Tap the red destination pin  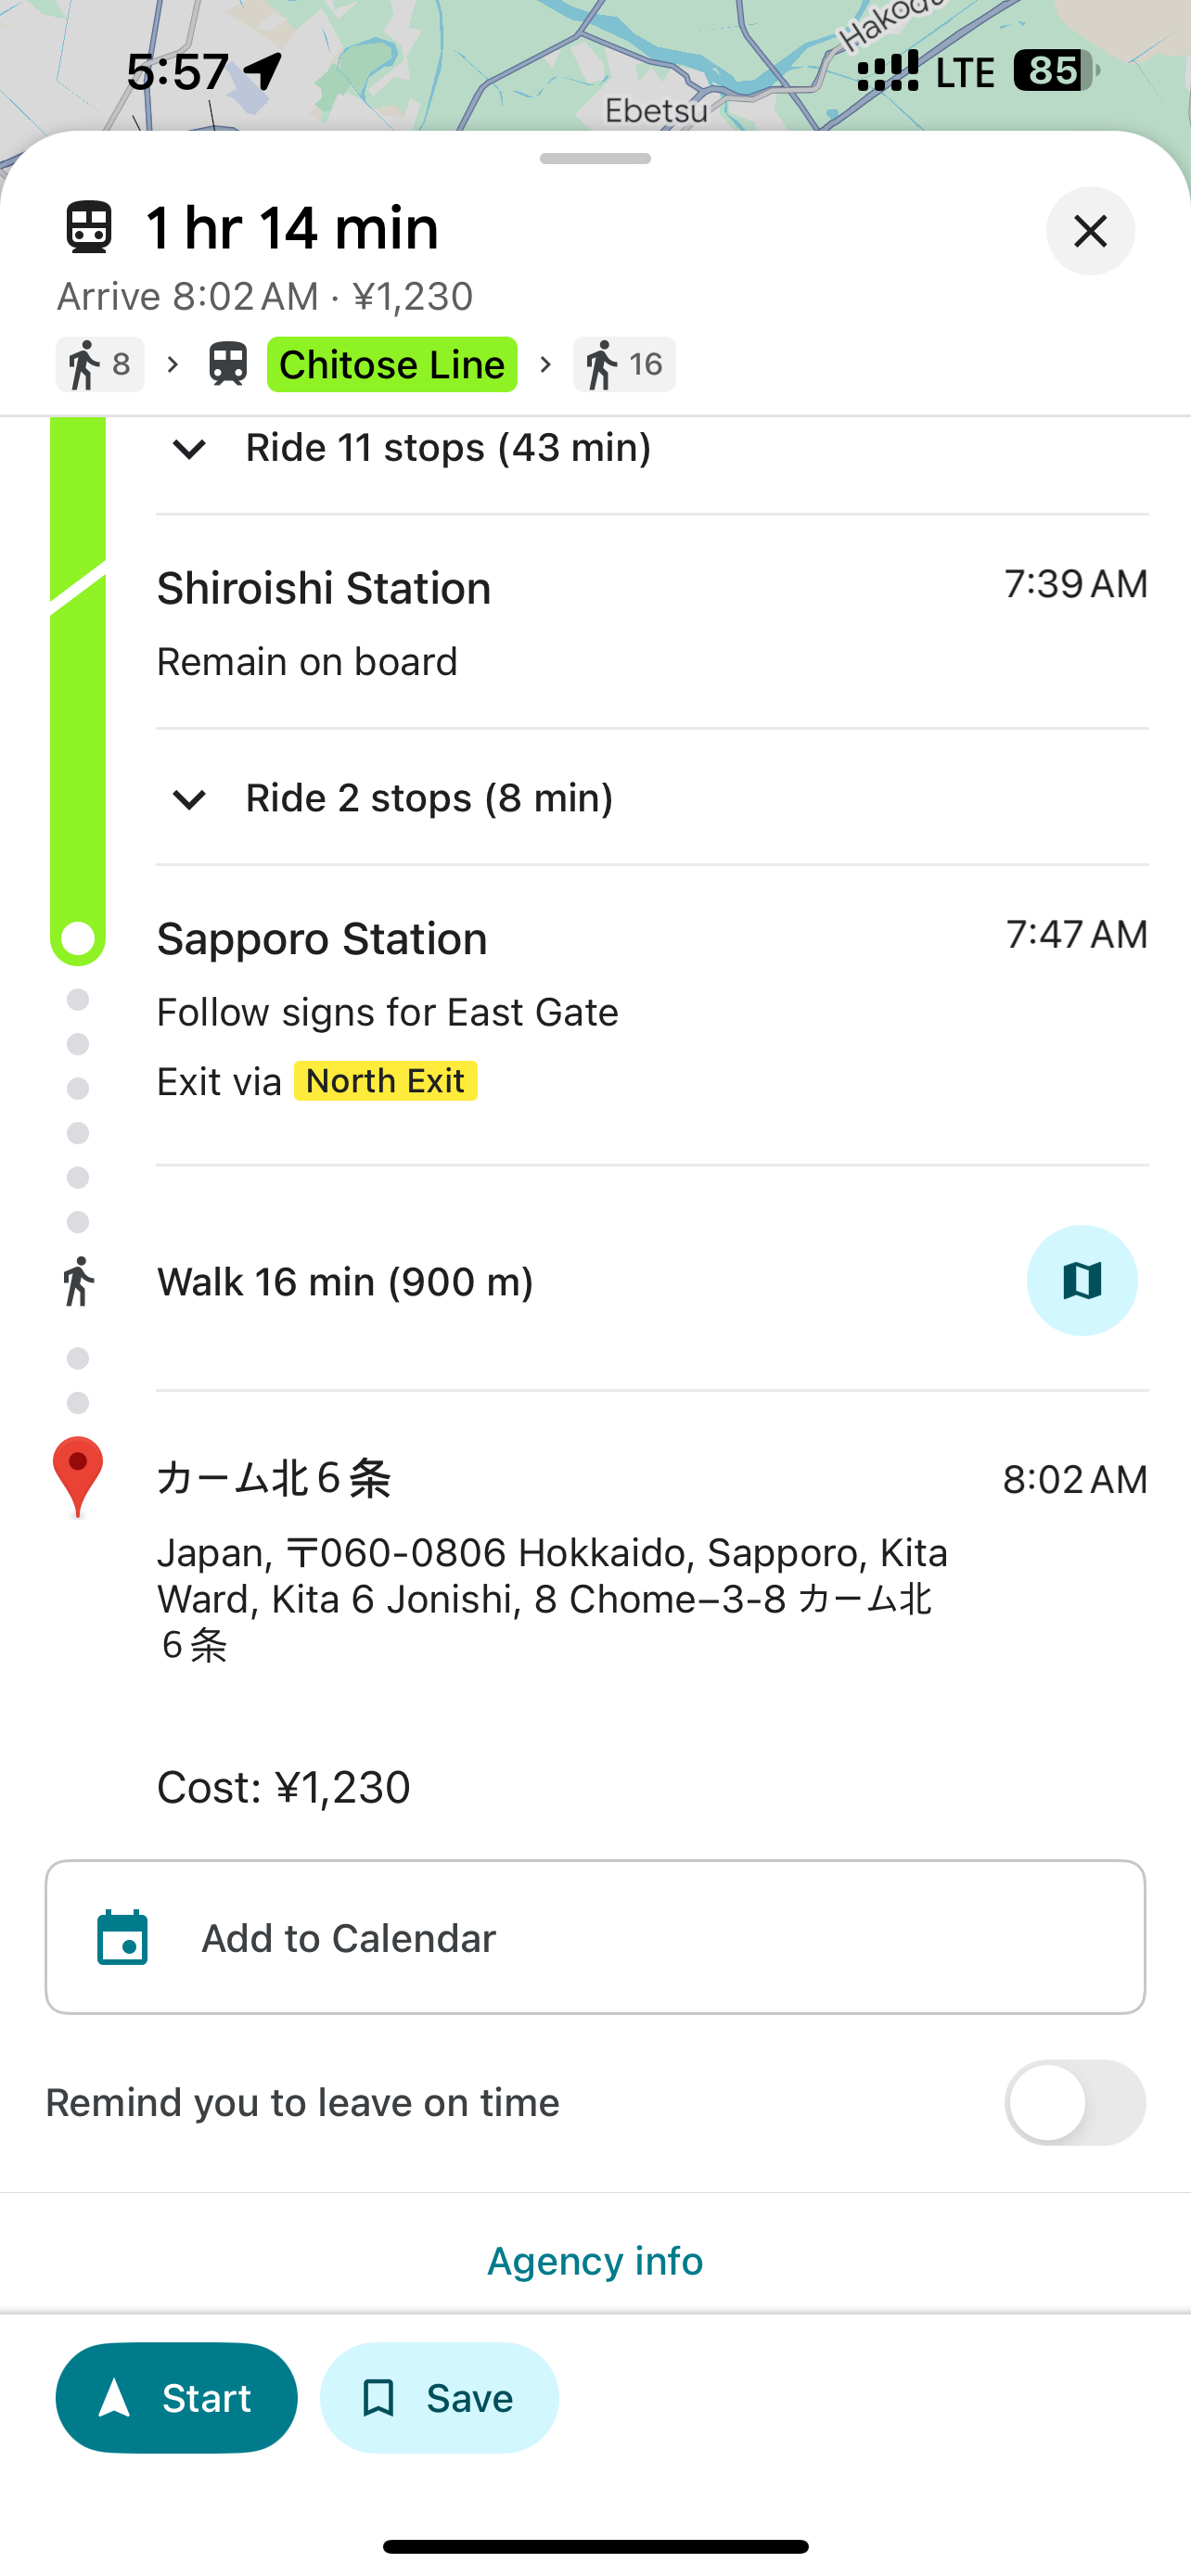click(x=77, y=1474)
